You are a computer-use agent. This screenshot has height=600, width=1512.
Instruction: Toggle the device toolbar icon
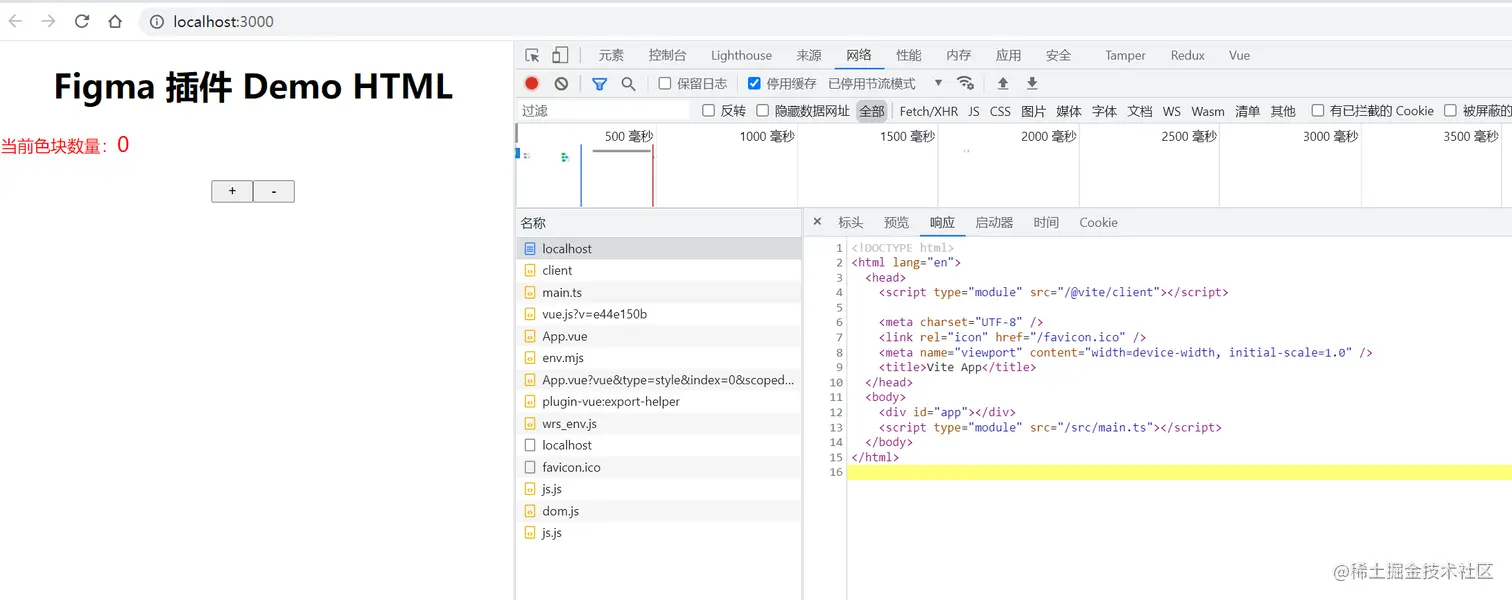(x=560, y=55)
